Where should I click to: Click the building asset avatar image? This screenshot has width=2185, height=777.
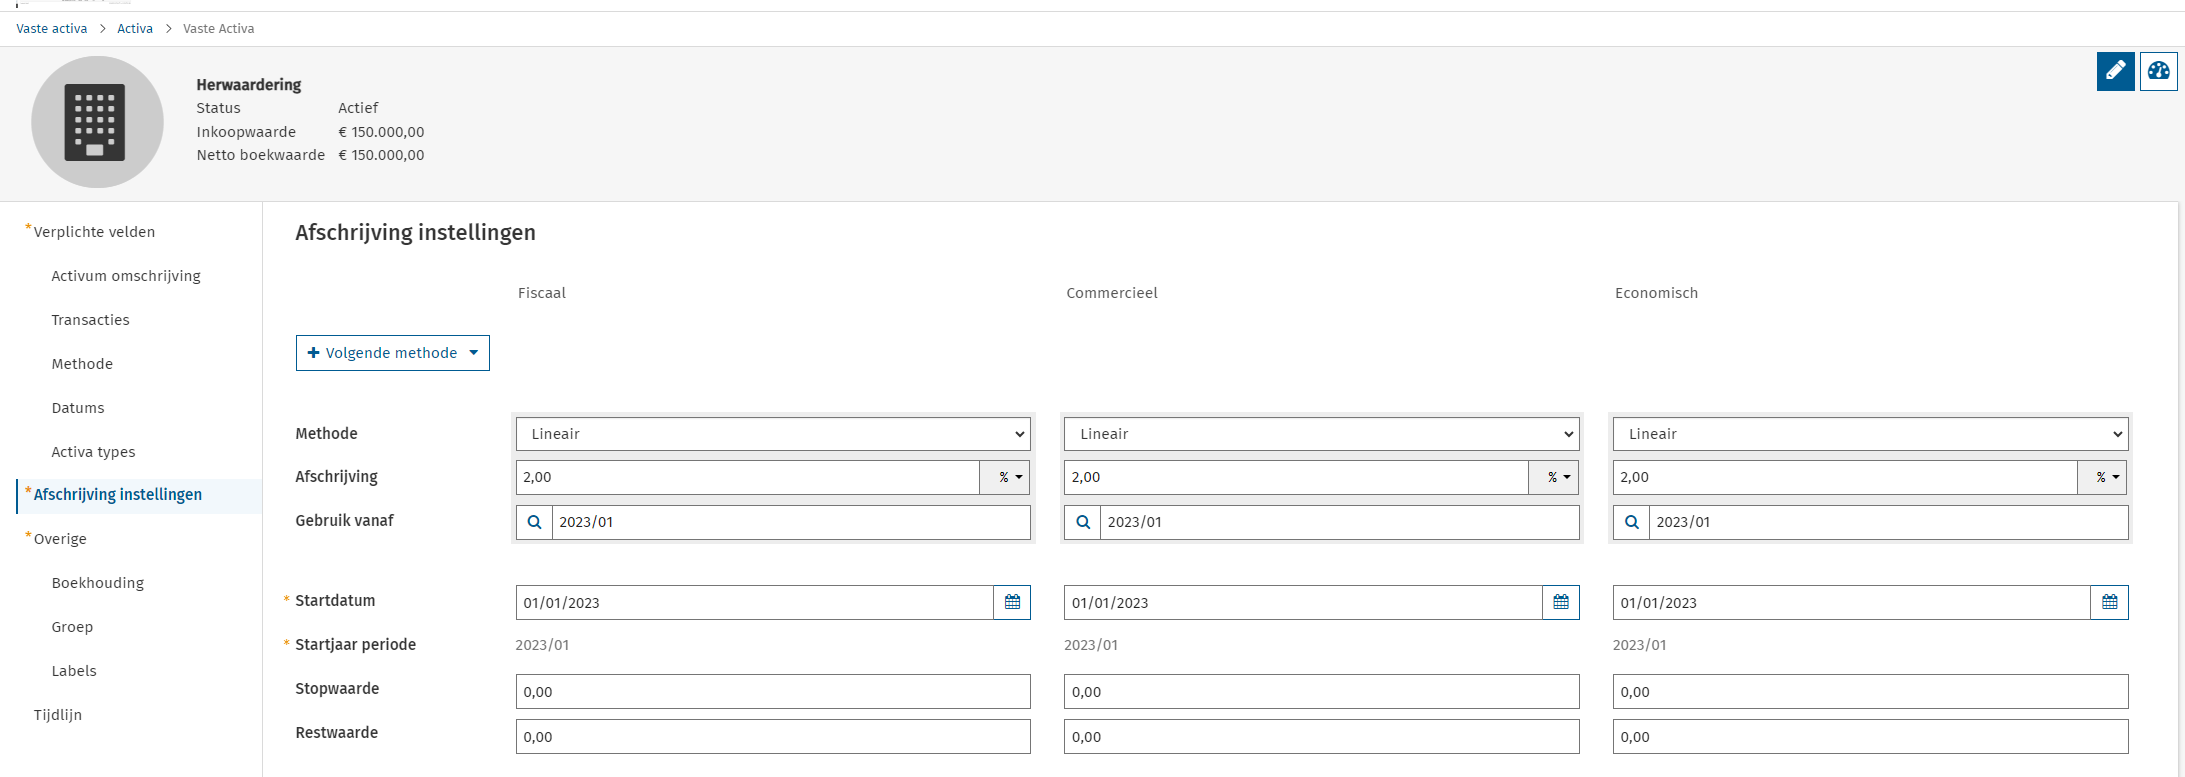click(x=97, y=122)
